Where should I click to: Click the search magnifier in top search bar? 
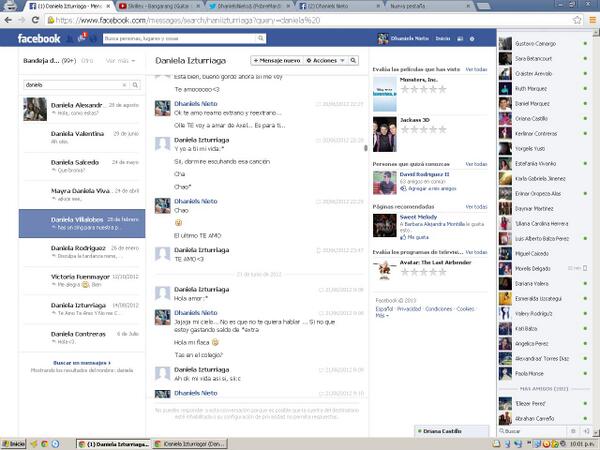click(261, 38)
